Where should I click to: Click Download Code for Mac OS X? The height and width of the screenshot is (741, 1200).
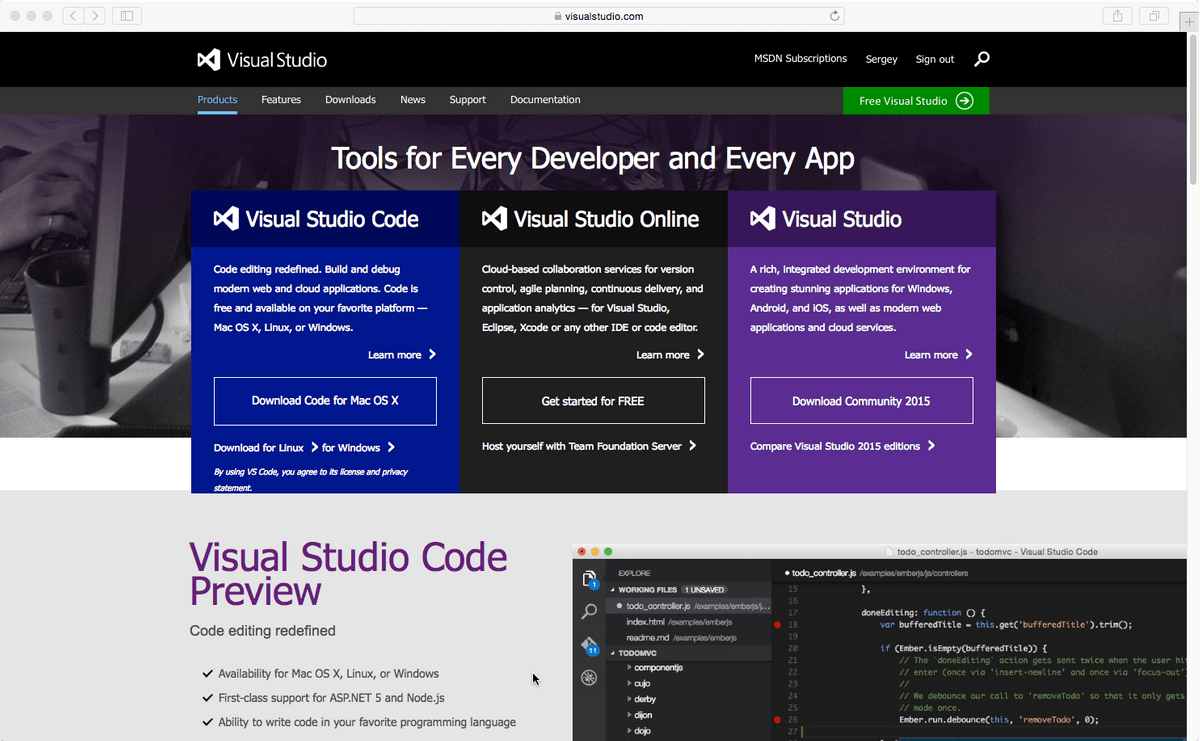click(x=324, y=400)
